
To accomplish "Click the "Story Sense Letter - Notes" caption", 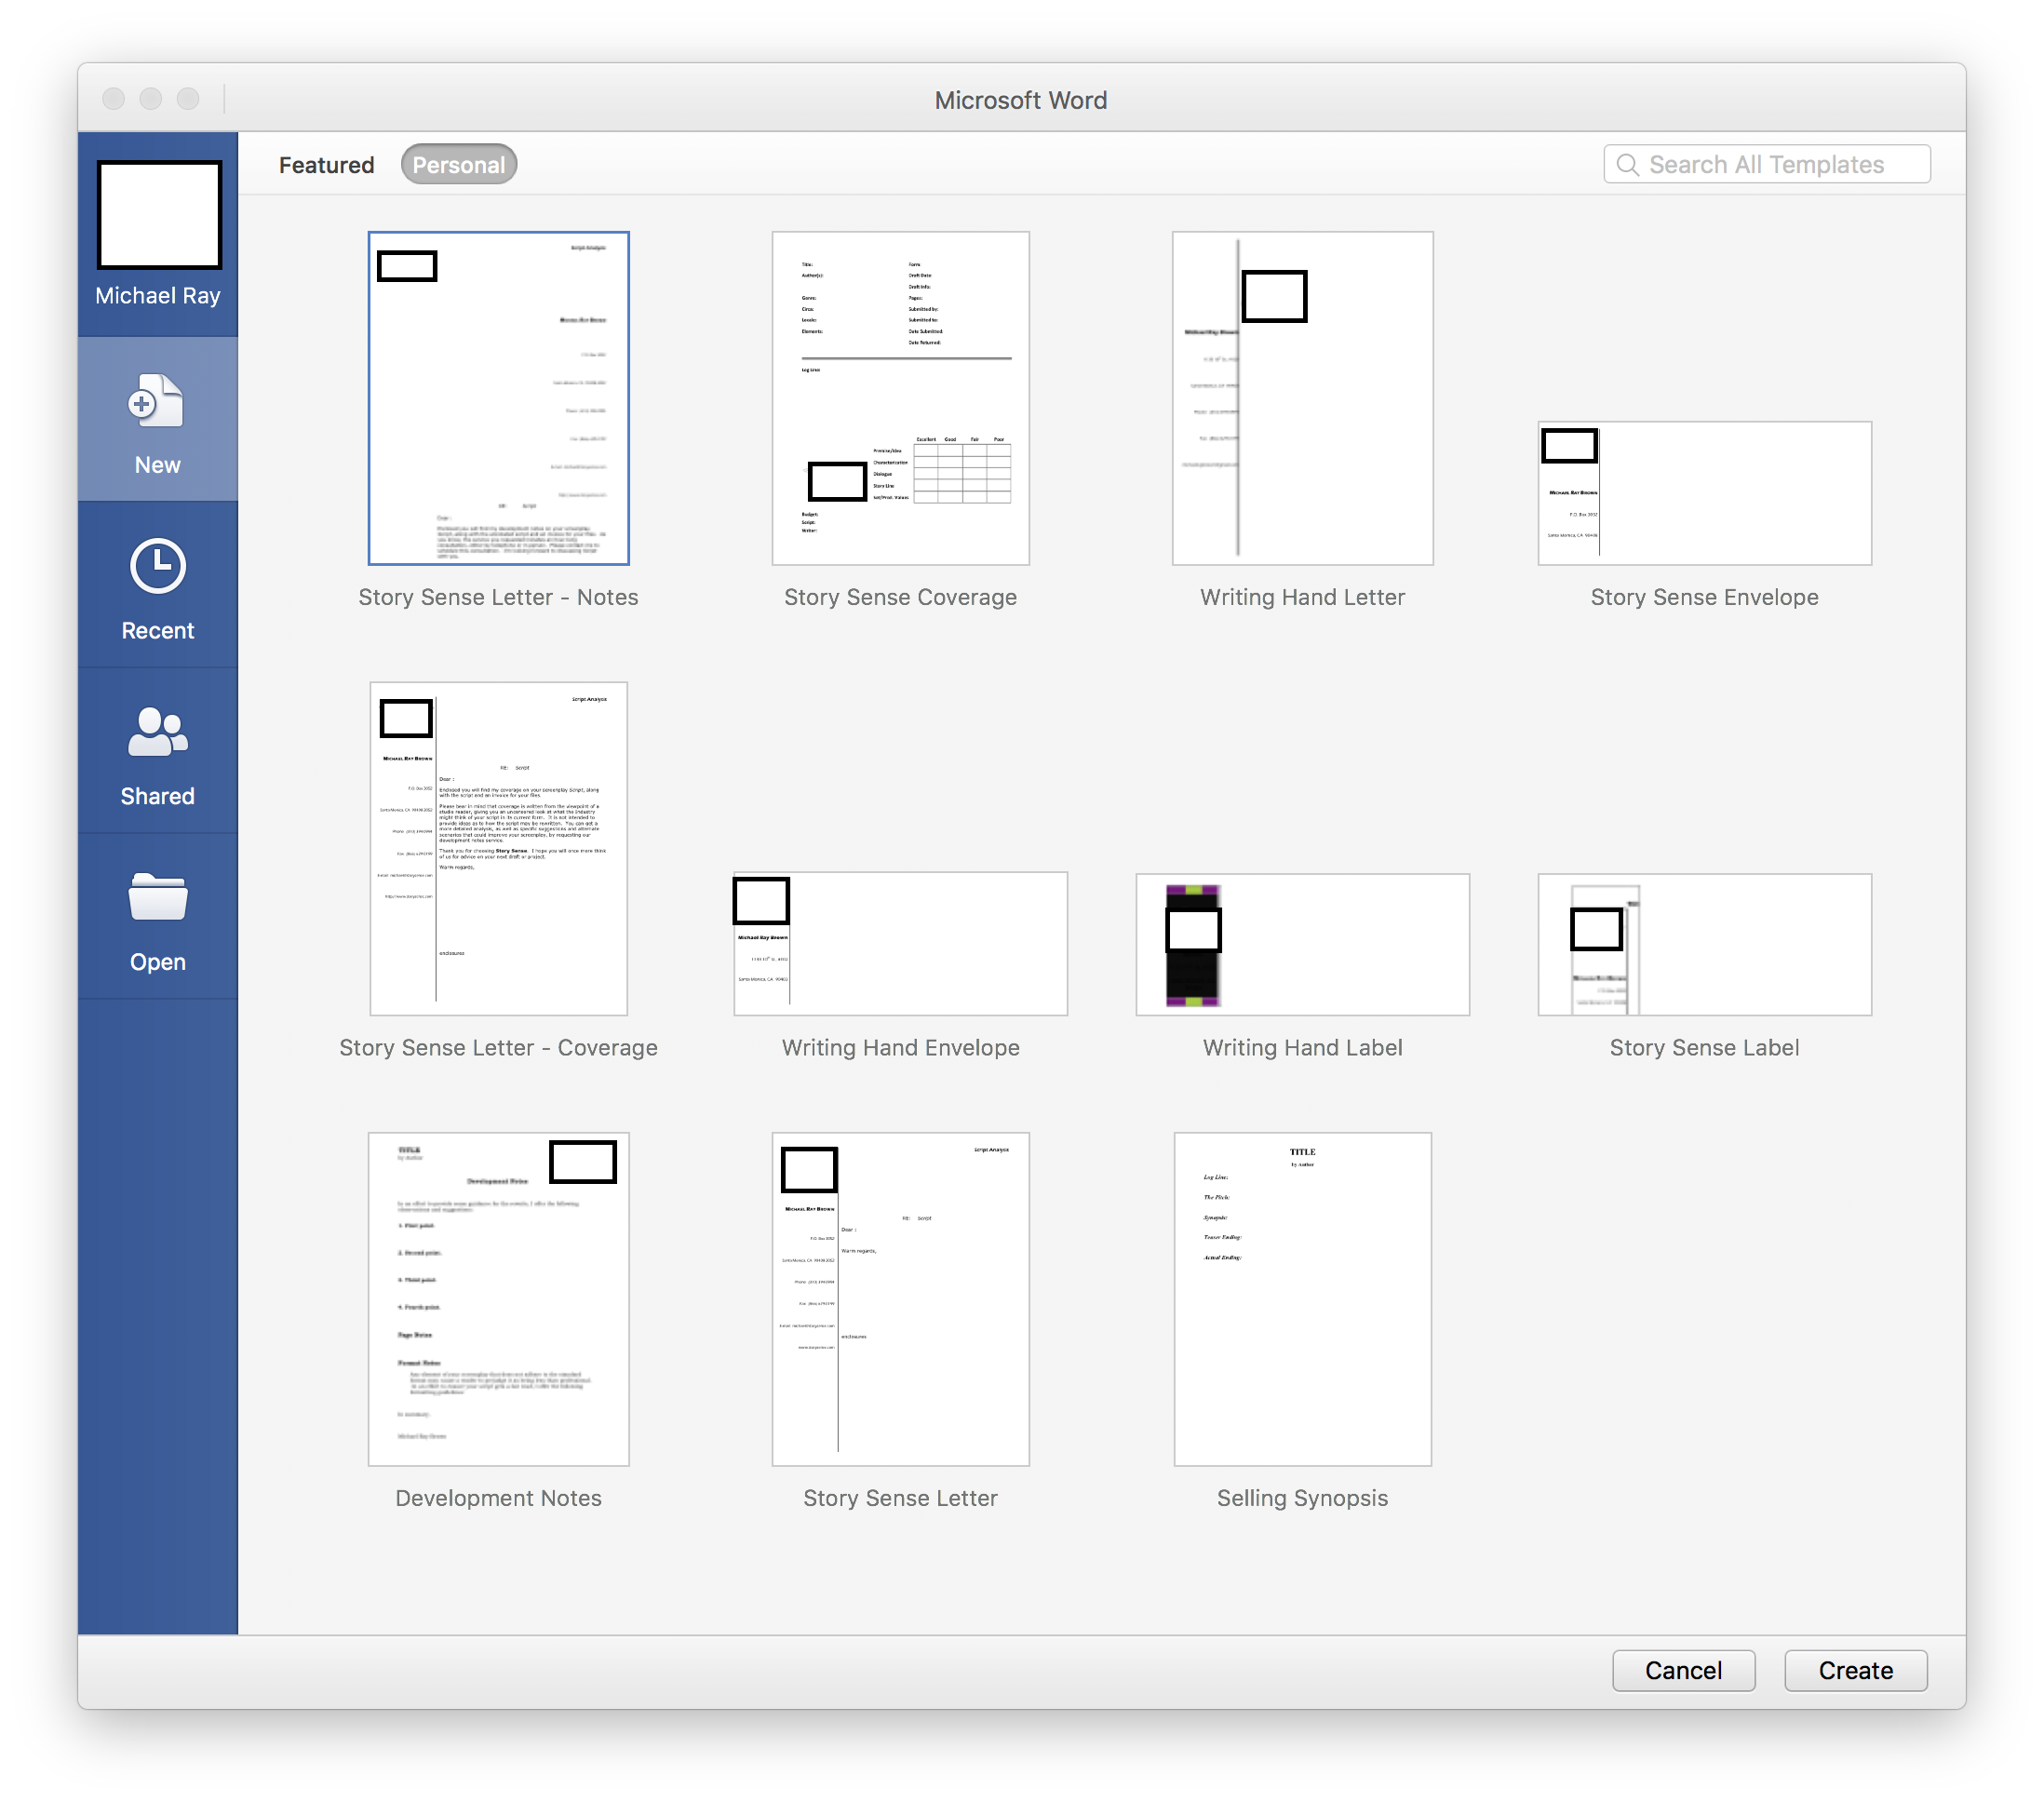I will [498, 597].
